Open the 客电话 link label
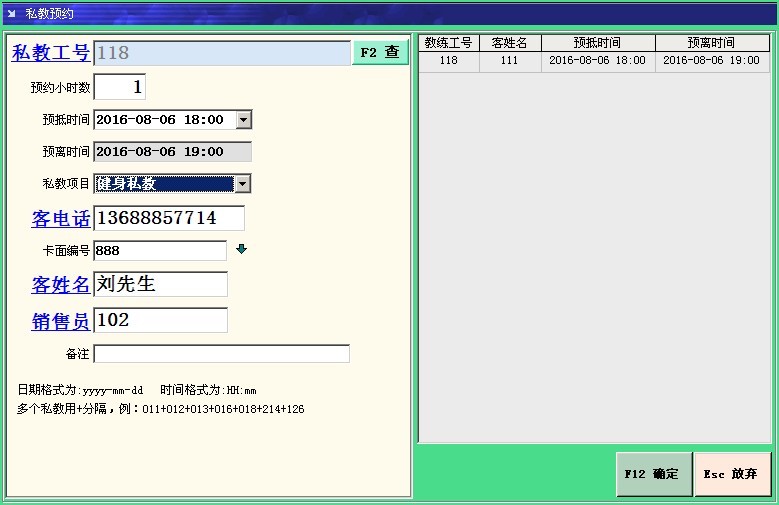The height and width of the screenshot is (505, 779). (61, 219)
